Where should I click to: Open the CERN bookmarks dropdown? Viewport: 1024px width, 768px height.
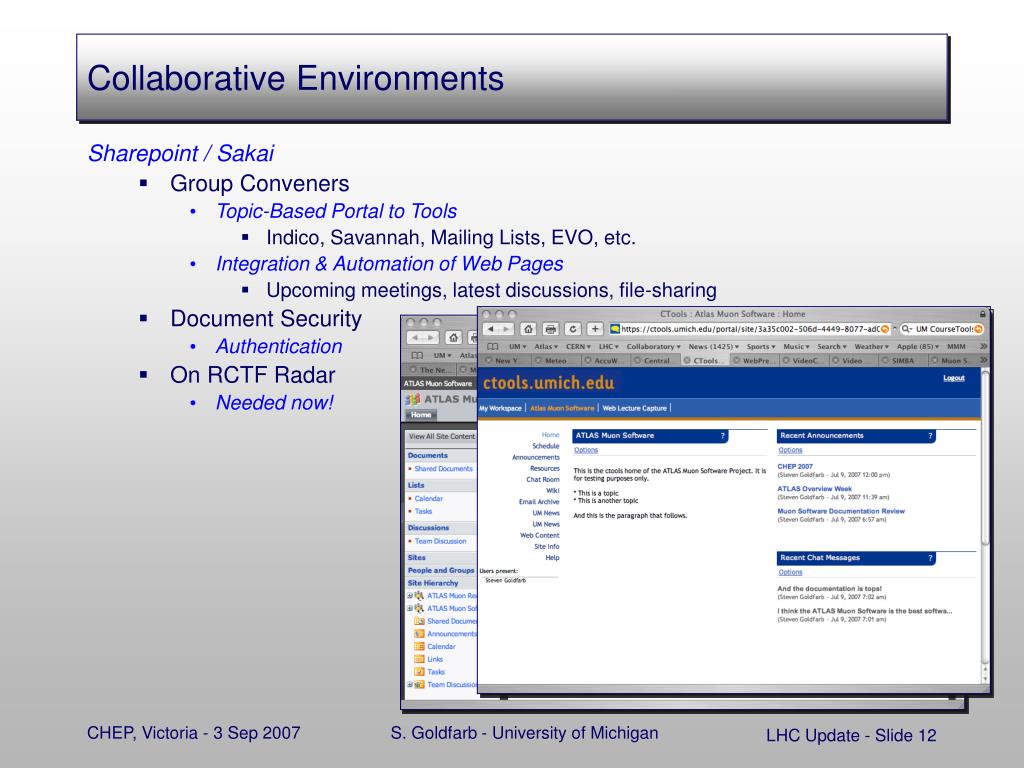578,347
